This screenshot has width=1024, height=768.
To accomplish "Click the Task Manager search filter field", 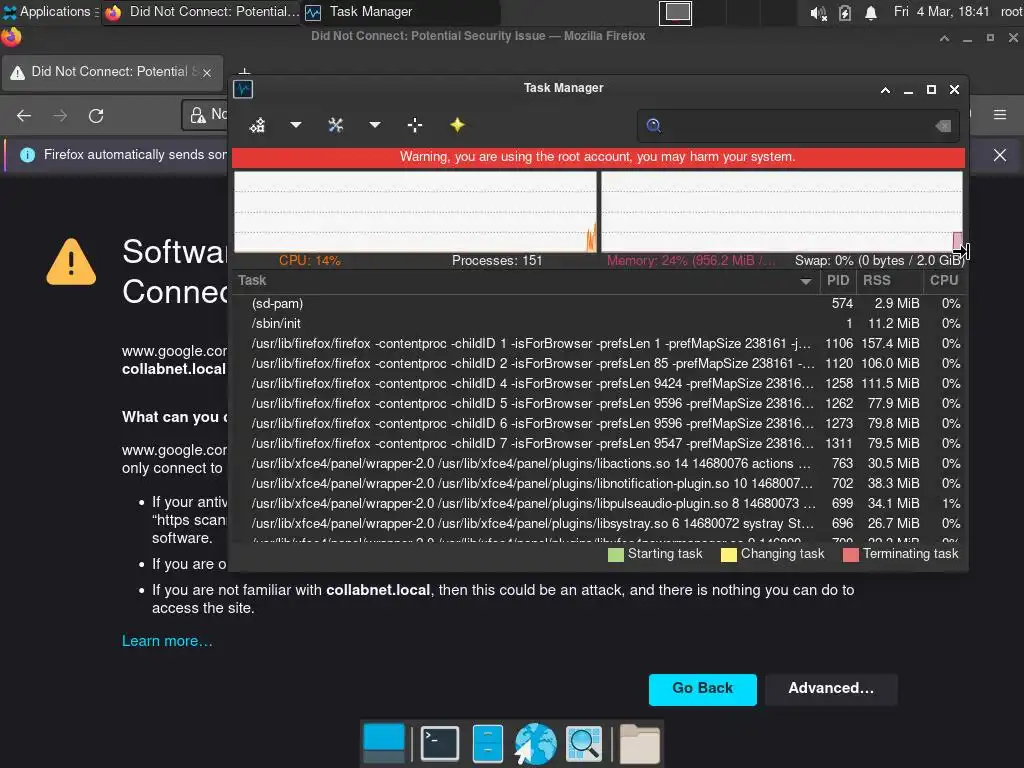I will coord(798,125).
